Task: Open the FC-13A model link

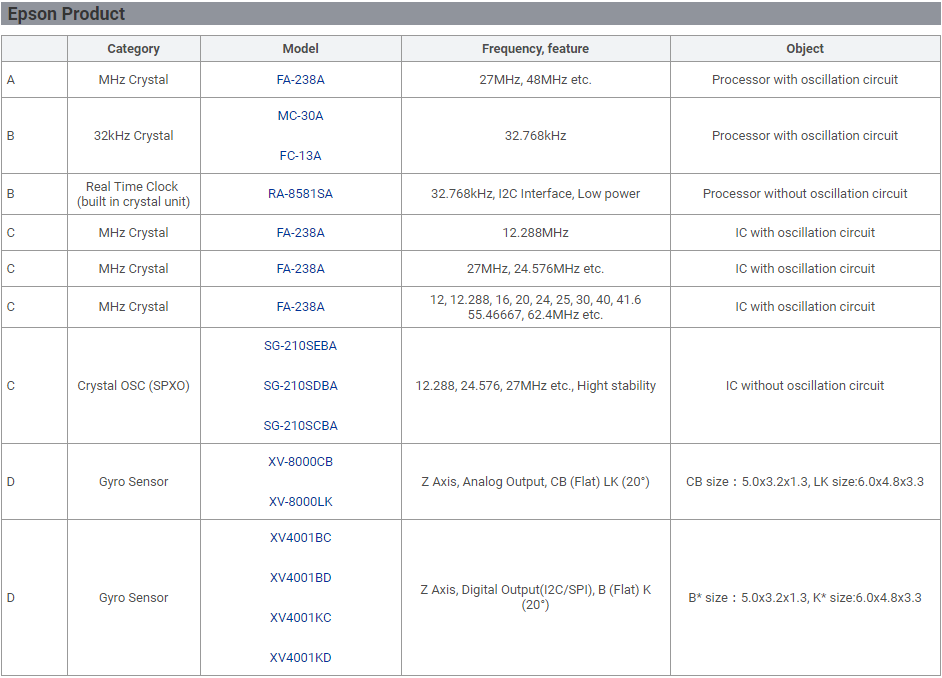Action: (300, 156)
